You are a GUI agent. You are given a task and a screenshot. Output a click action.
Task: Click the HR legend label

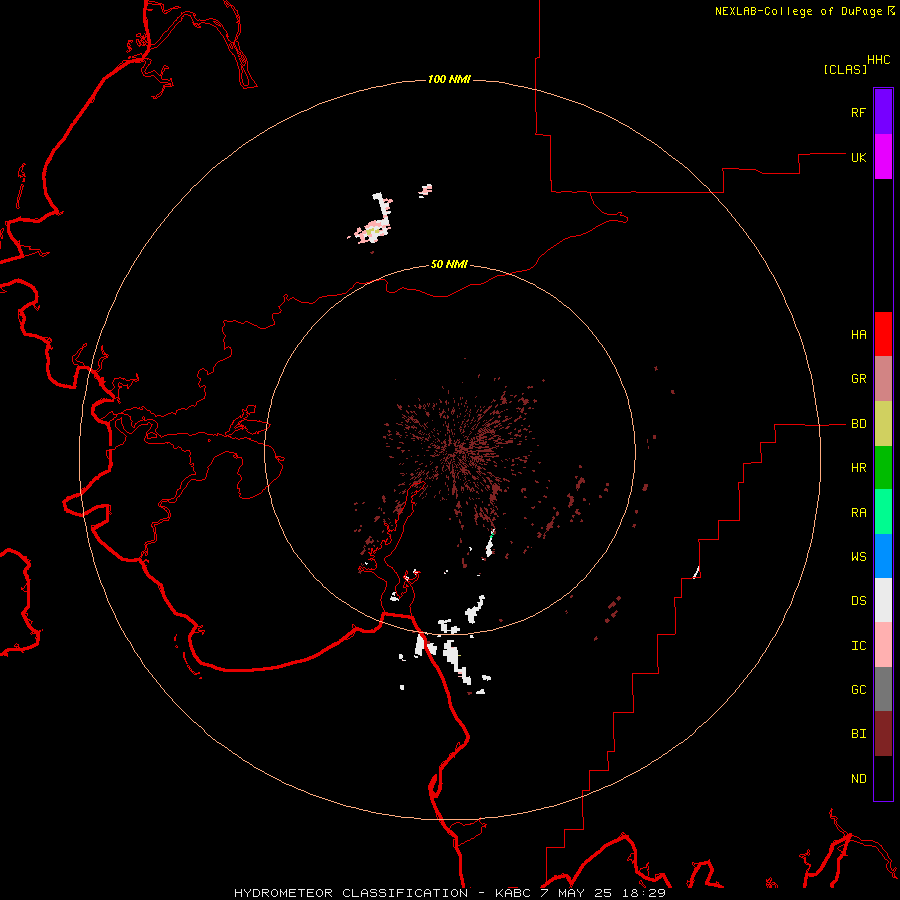858,468
